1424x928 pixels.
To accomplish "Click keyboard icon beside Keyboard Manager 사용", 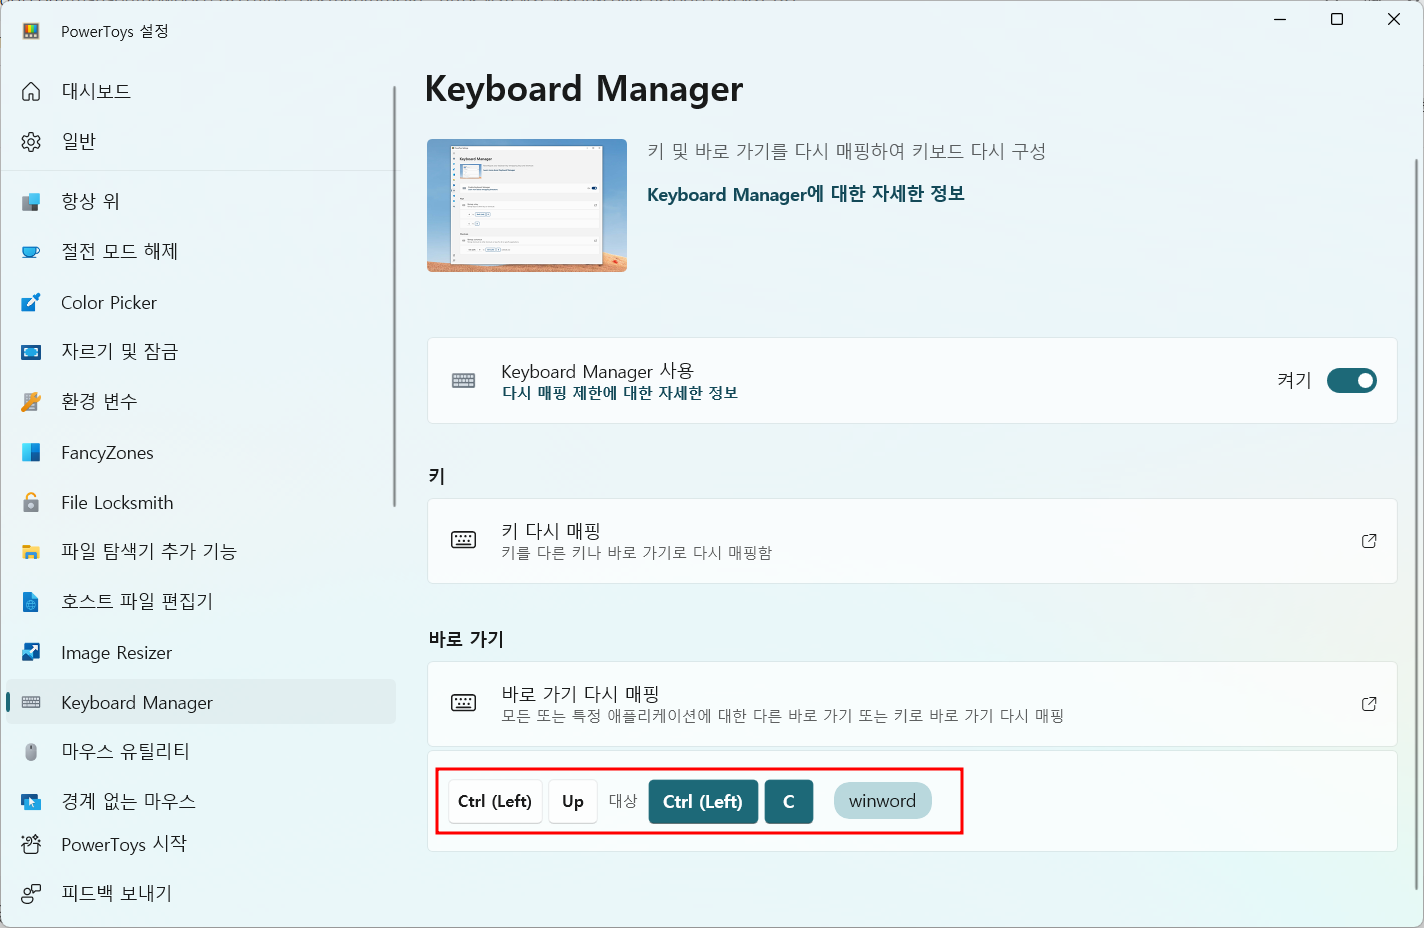I will (464, 380).
